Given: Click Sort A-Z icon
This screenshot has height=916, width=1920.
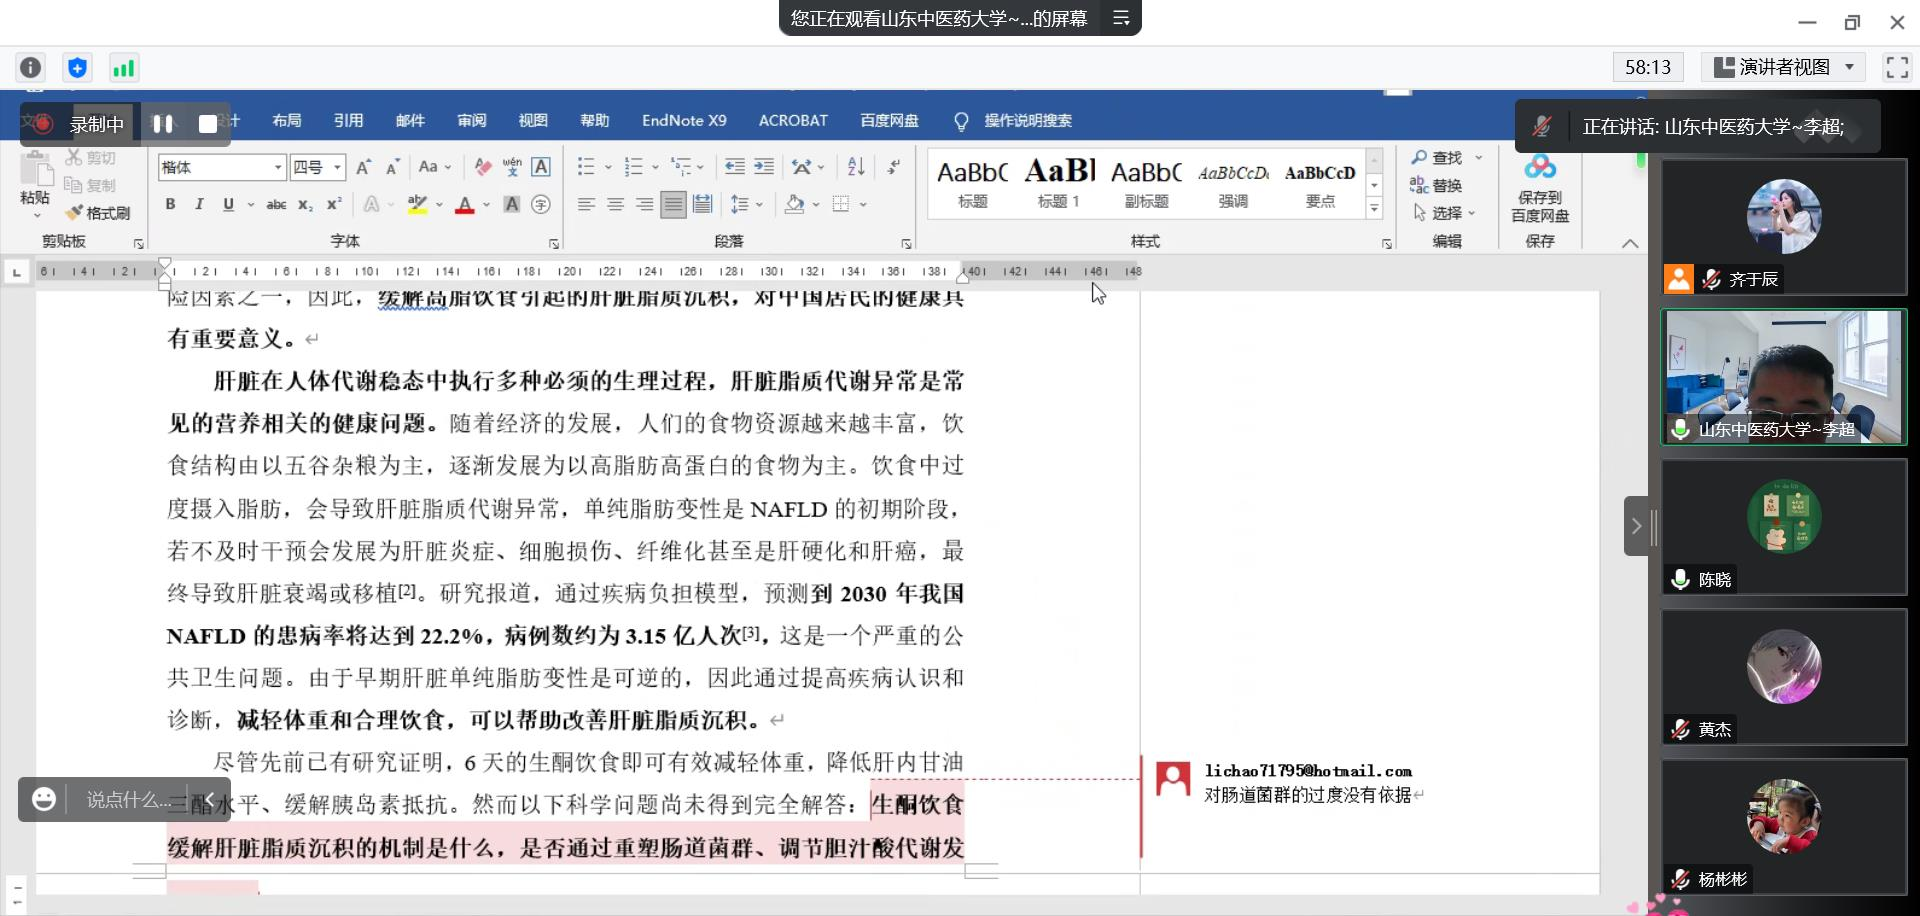Looking at the screenshot, I should tap(856, 167).
